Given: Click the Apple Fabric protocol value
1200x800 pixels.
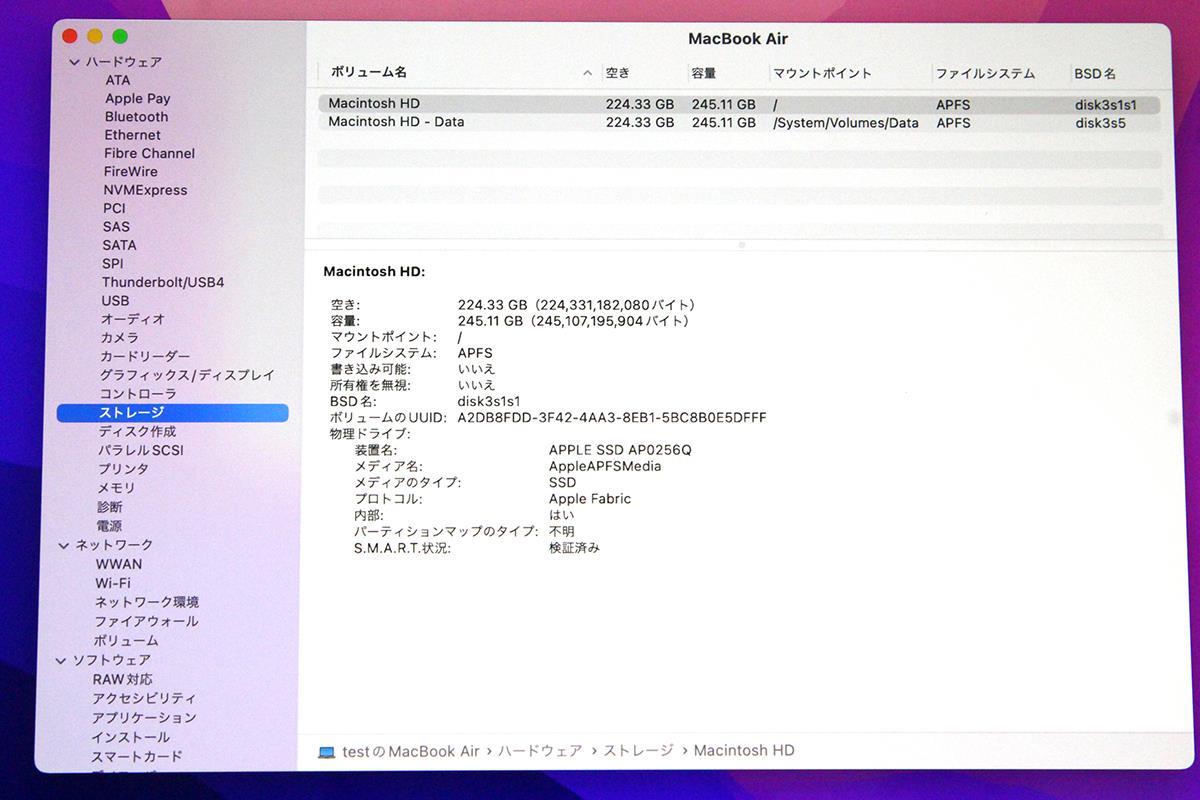Looking at the screenshot, I should [x=590, y=498].
